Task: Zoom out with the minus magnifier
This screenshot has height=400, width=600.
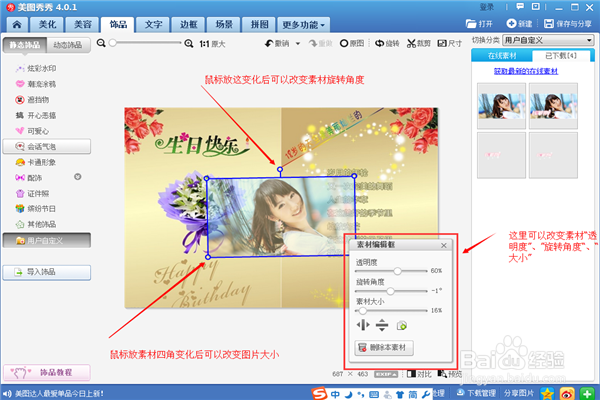Action: pyautogui.click(x=101, y=43)
